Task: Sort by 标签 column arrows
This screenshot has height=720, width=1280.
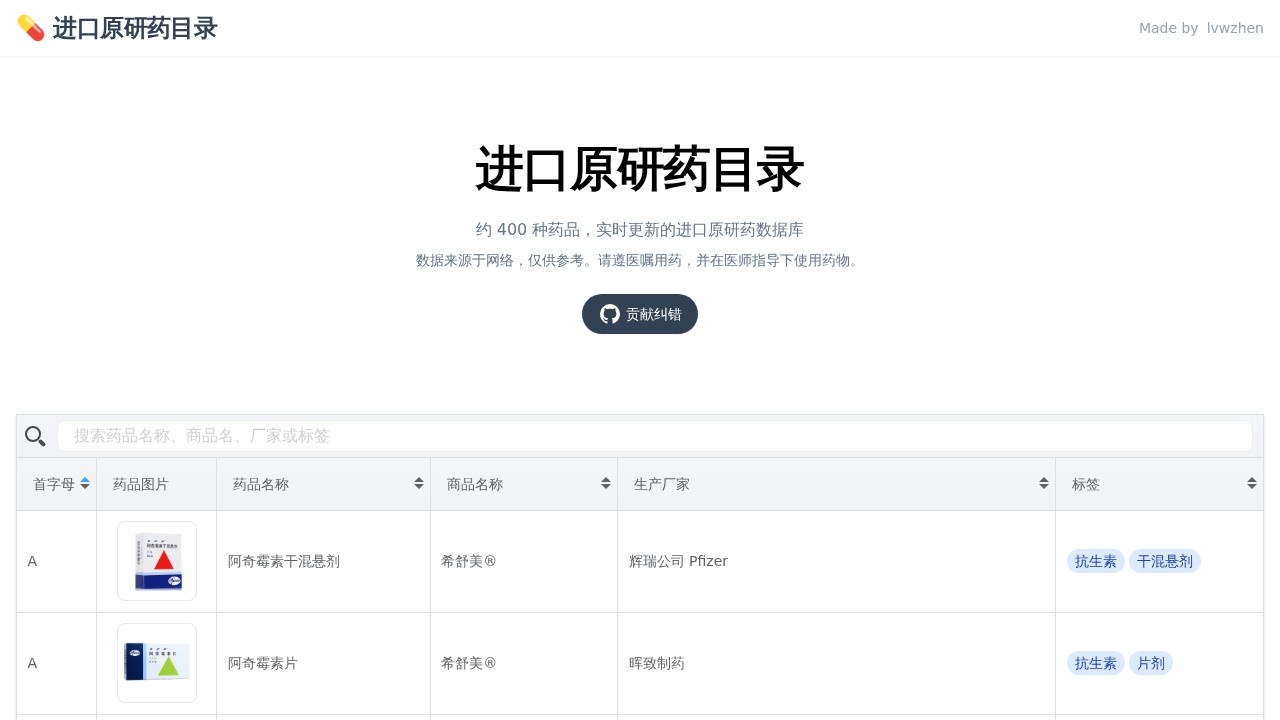Action: 1252,483
